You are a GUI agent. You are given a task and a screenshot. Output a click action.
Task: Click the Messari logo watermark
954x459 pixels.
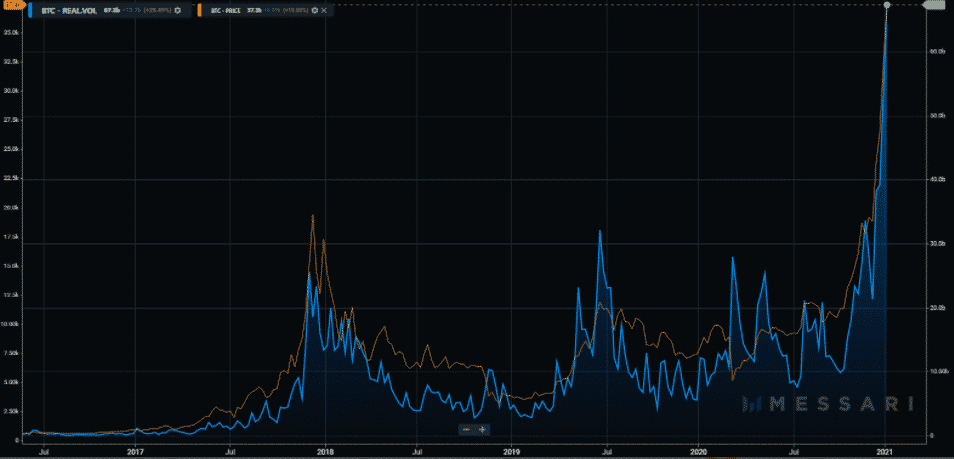coord(827,404)
